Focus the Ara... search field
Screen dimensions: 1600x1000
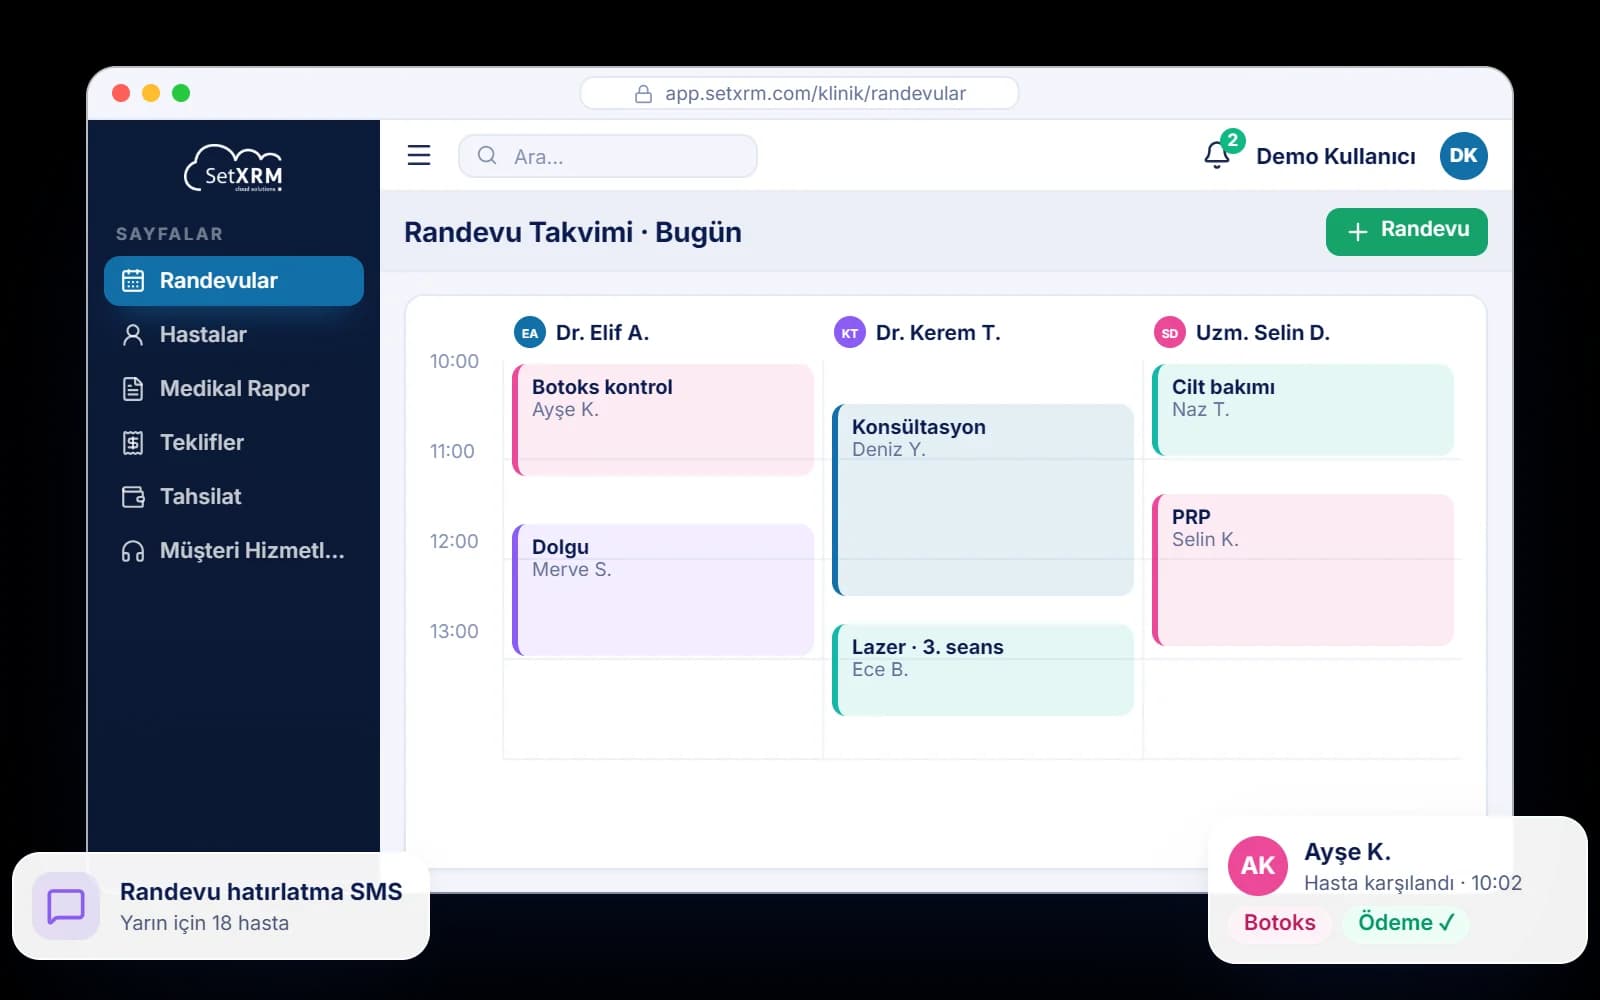[607, 156]
